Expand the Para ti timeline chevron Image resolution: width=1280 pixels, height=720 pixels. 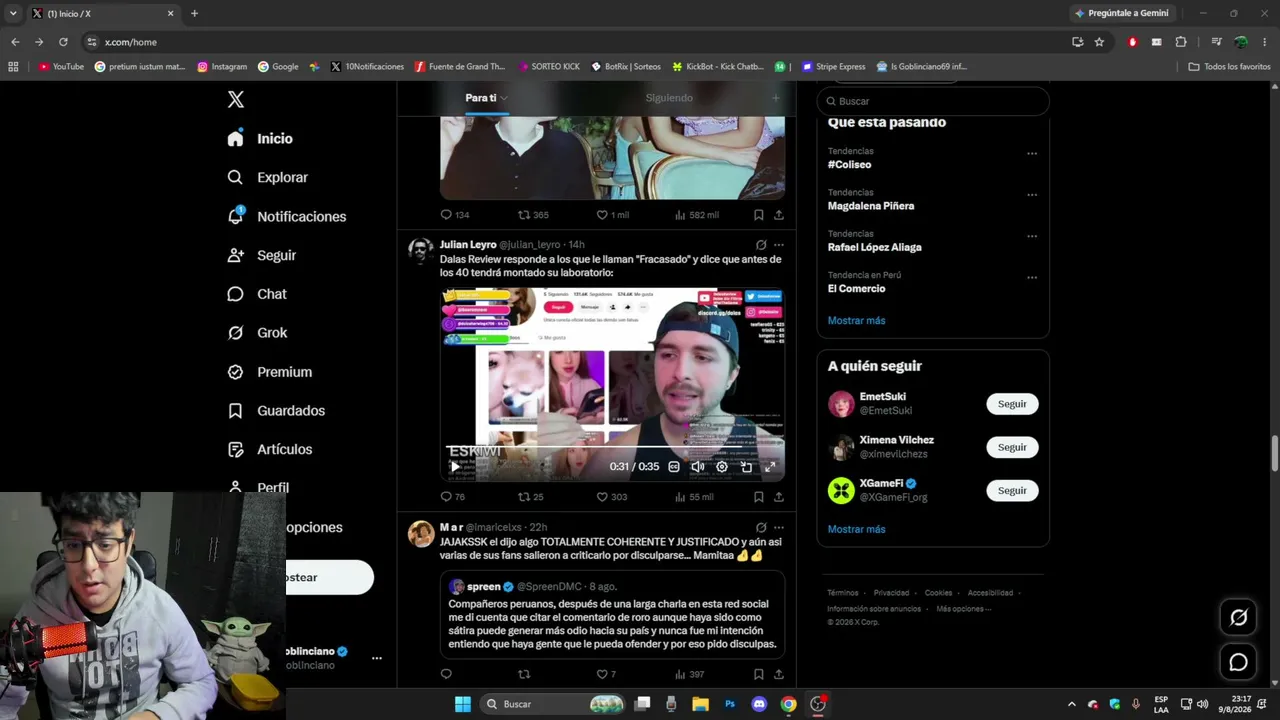tap(504, 98)
